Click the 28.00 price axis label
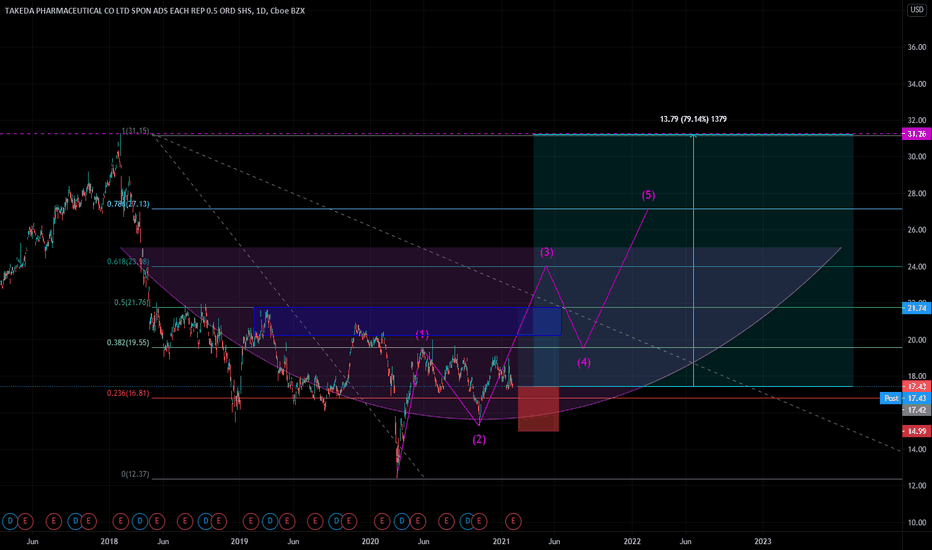The width and height of the screenshot is (932, 550). point(917,193)
